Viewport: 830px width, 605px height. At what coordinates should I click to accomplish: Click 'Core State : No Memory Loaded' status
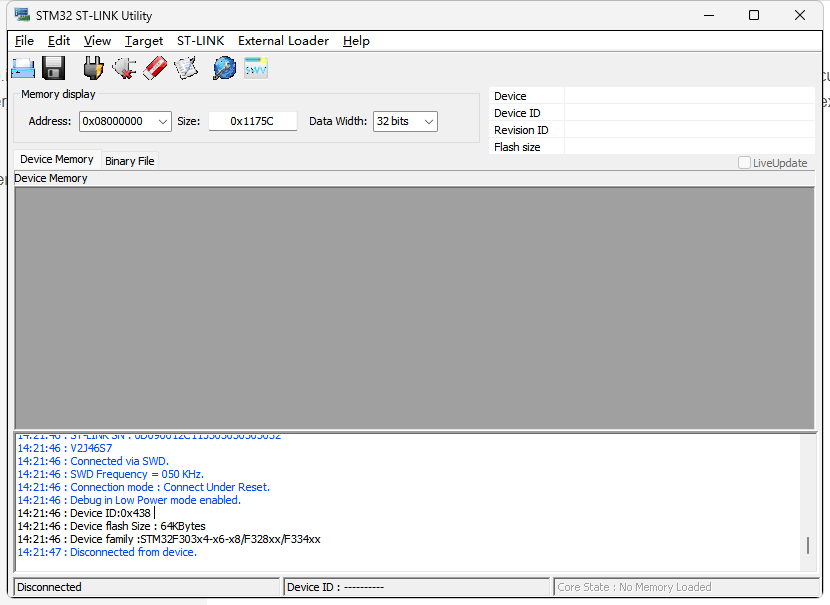tap(687, 587)
